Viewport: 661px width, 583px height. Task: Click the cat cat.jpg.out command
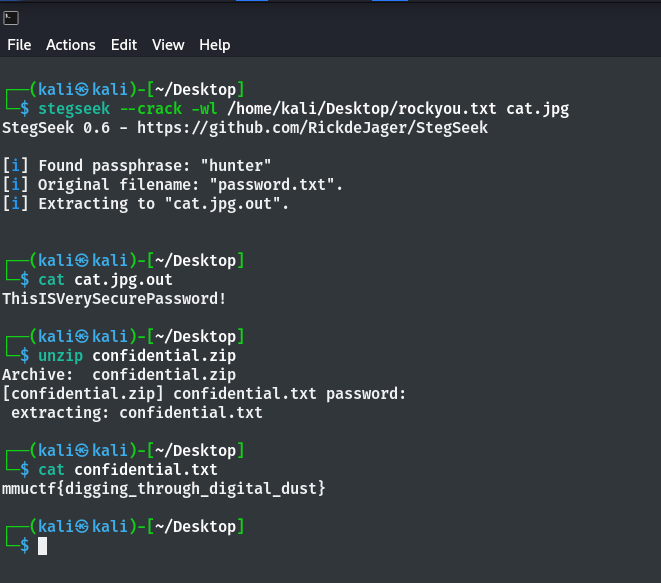pyautogui.click(x=105, y=280)
